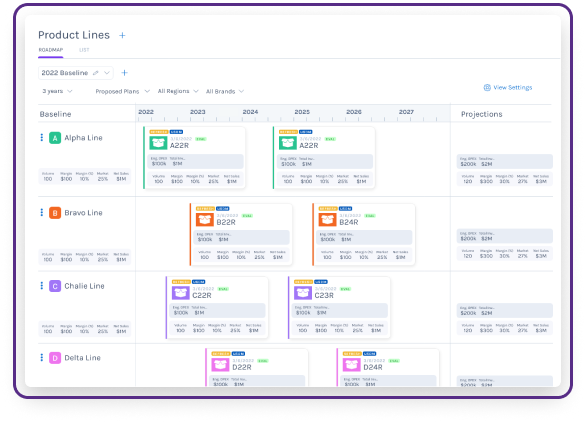Select the Roadmap tab

pos(51,50)
